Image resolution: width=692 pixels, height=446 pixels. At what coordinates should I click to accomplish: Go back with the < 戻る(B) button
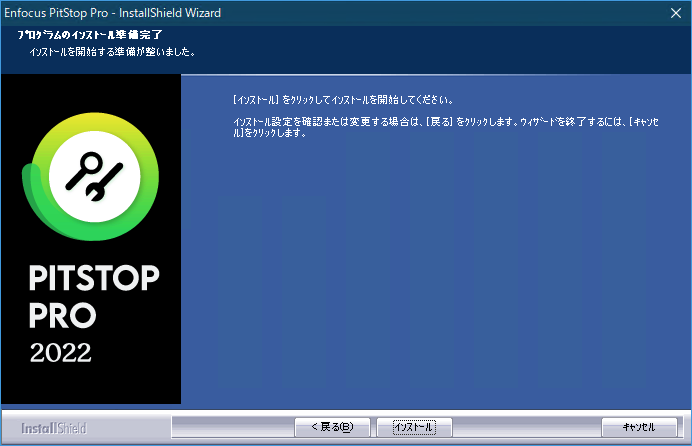tap(332, 427)
